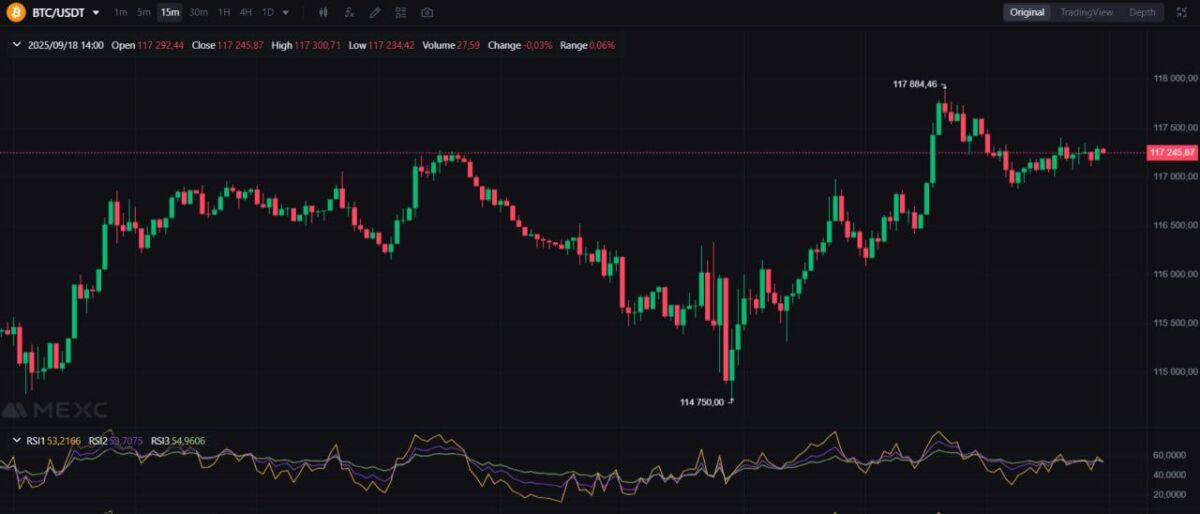1200x514 pixels.
Task: Click the current price tag 117 245,87
Action: (1172, 152)
